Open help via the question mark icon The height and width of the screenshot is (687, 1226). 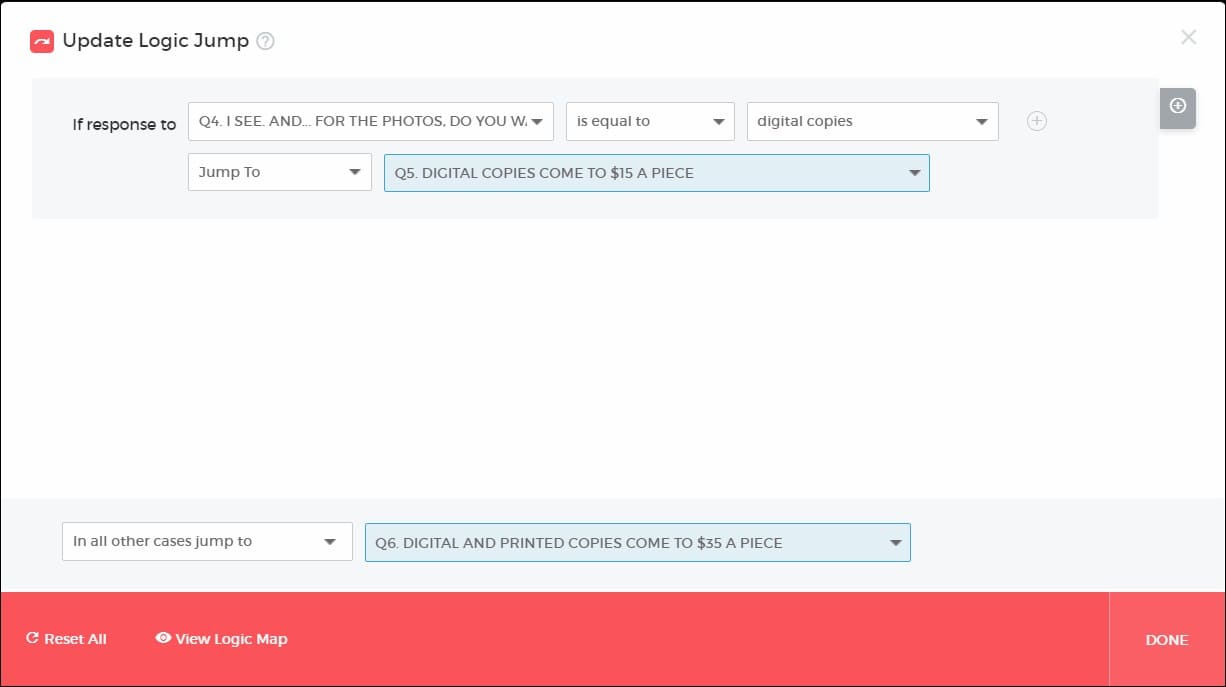click(x=265, y=41)
